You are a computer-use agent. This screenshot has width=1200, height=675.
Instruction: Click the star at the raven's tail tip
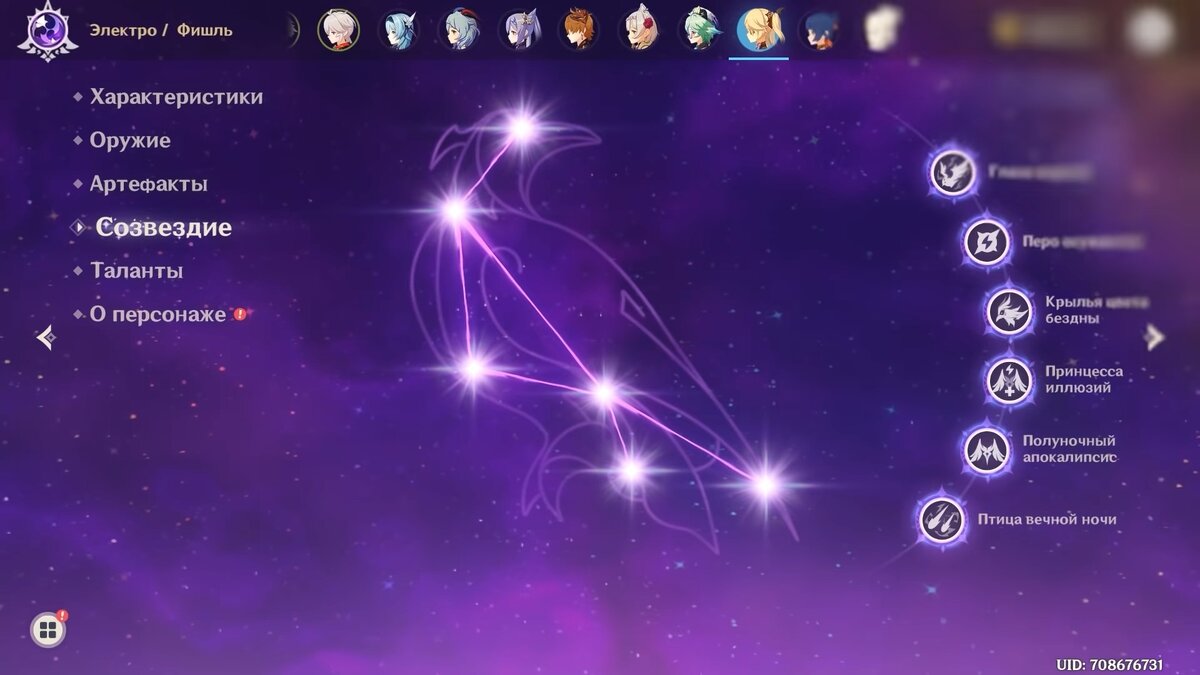[765, 485]
